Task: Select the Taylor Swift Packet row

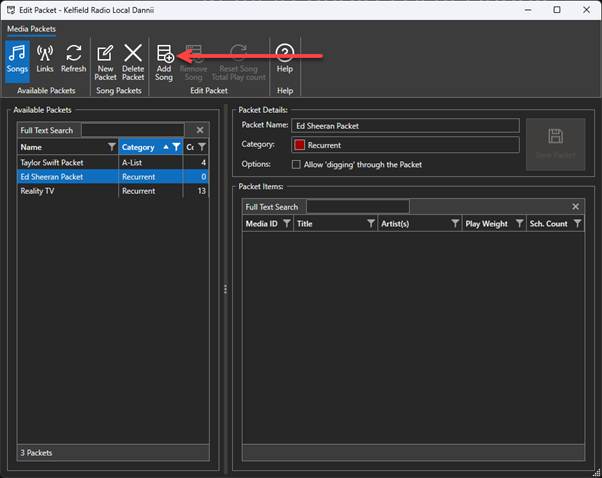Action: (113, 163)
